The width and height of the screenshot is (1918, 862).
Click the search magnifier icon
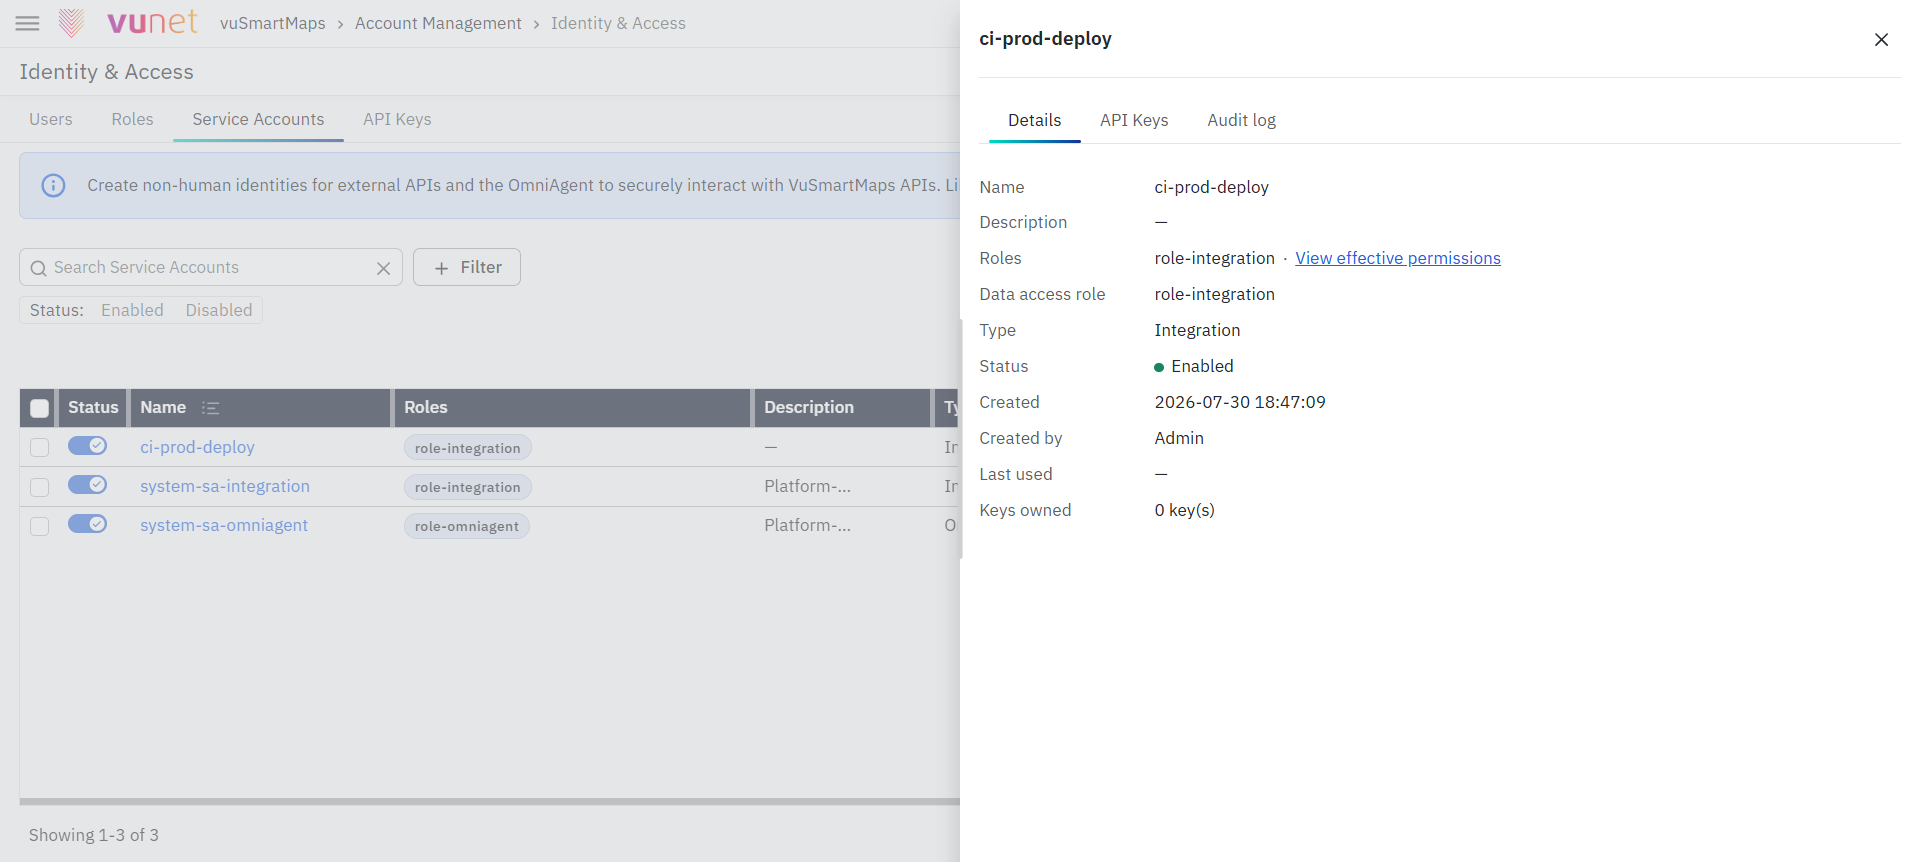(x=39, y=268)
